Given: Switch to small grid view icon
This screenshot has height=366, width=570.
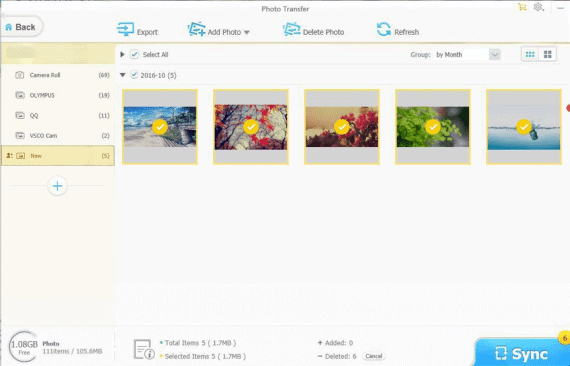Looking at the screenshot, I should point(530,55).
